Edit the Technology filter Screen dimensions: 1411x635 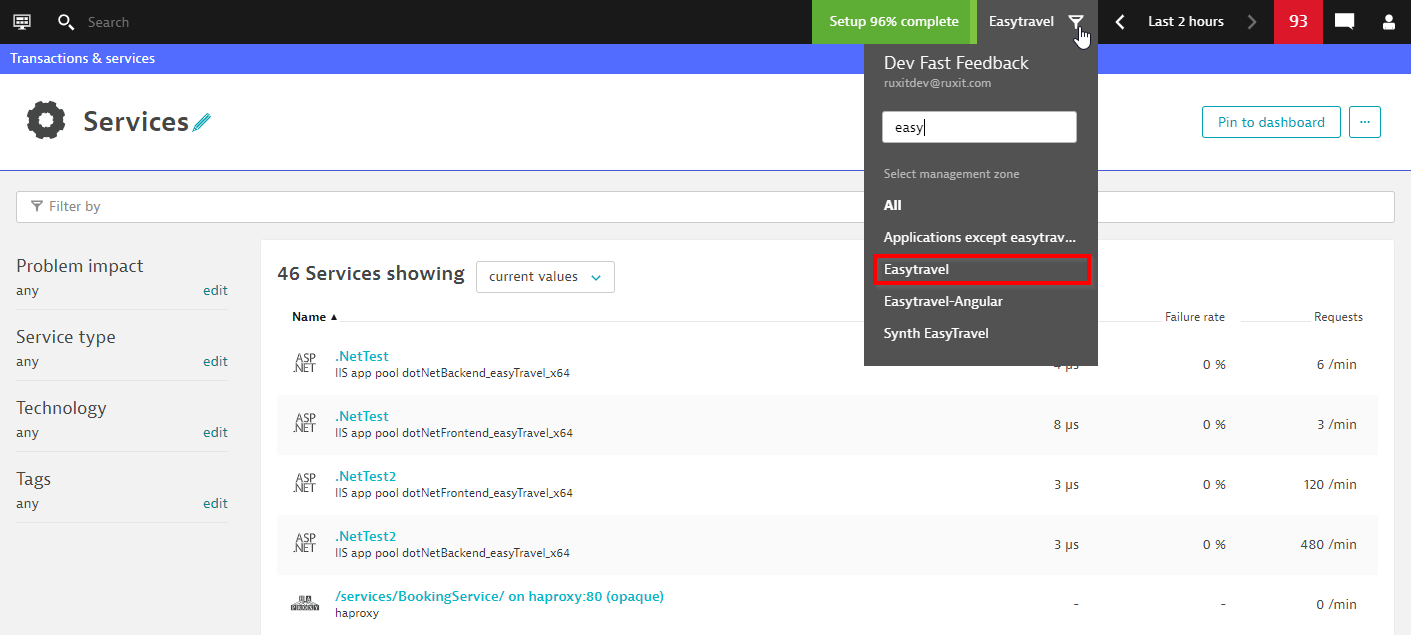pyautogui.click(x=215, y=433)
